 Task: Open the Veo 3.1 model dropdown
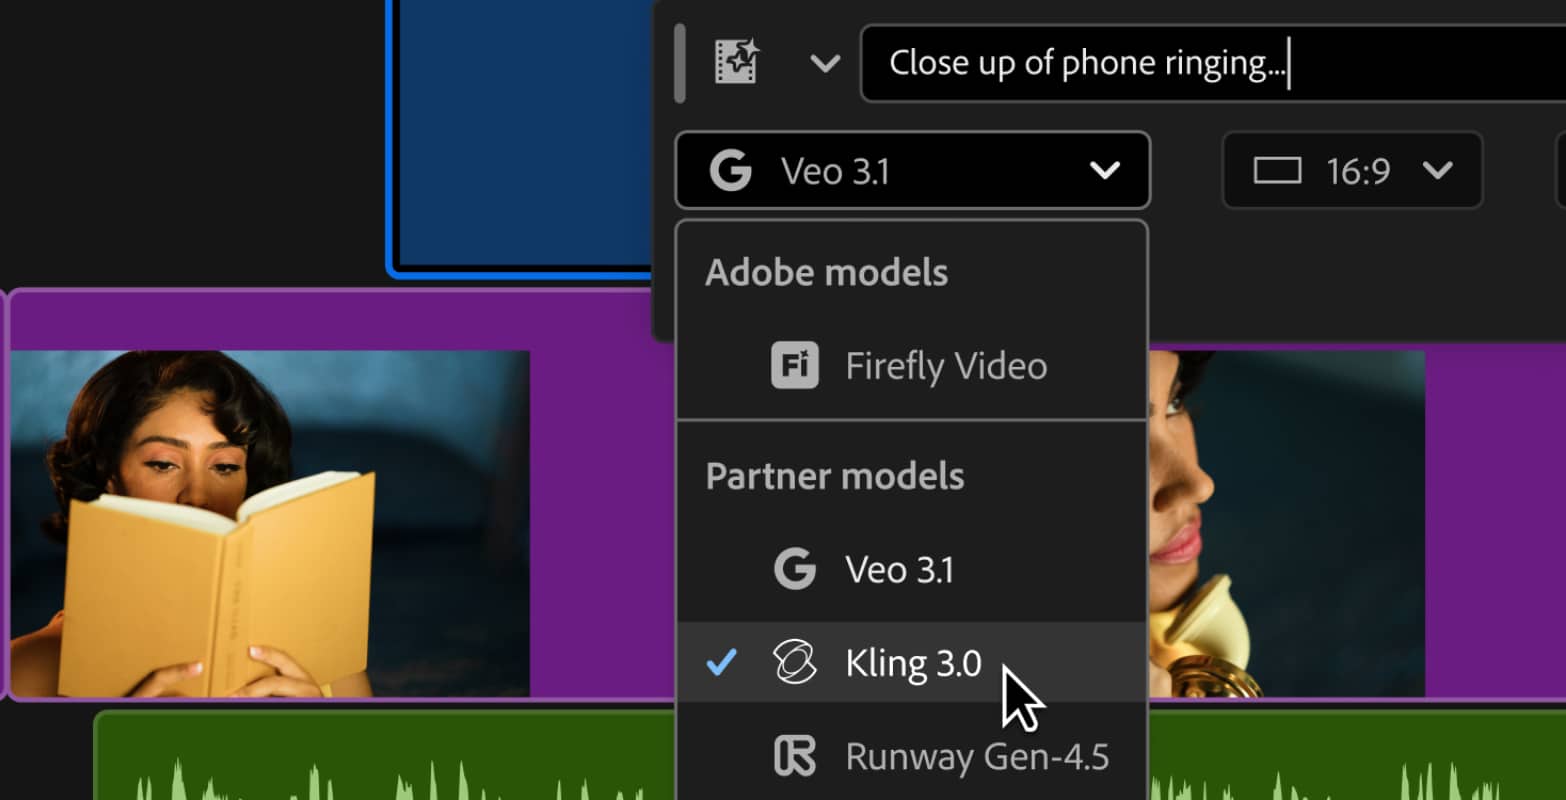(913, 171)
